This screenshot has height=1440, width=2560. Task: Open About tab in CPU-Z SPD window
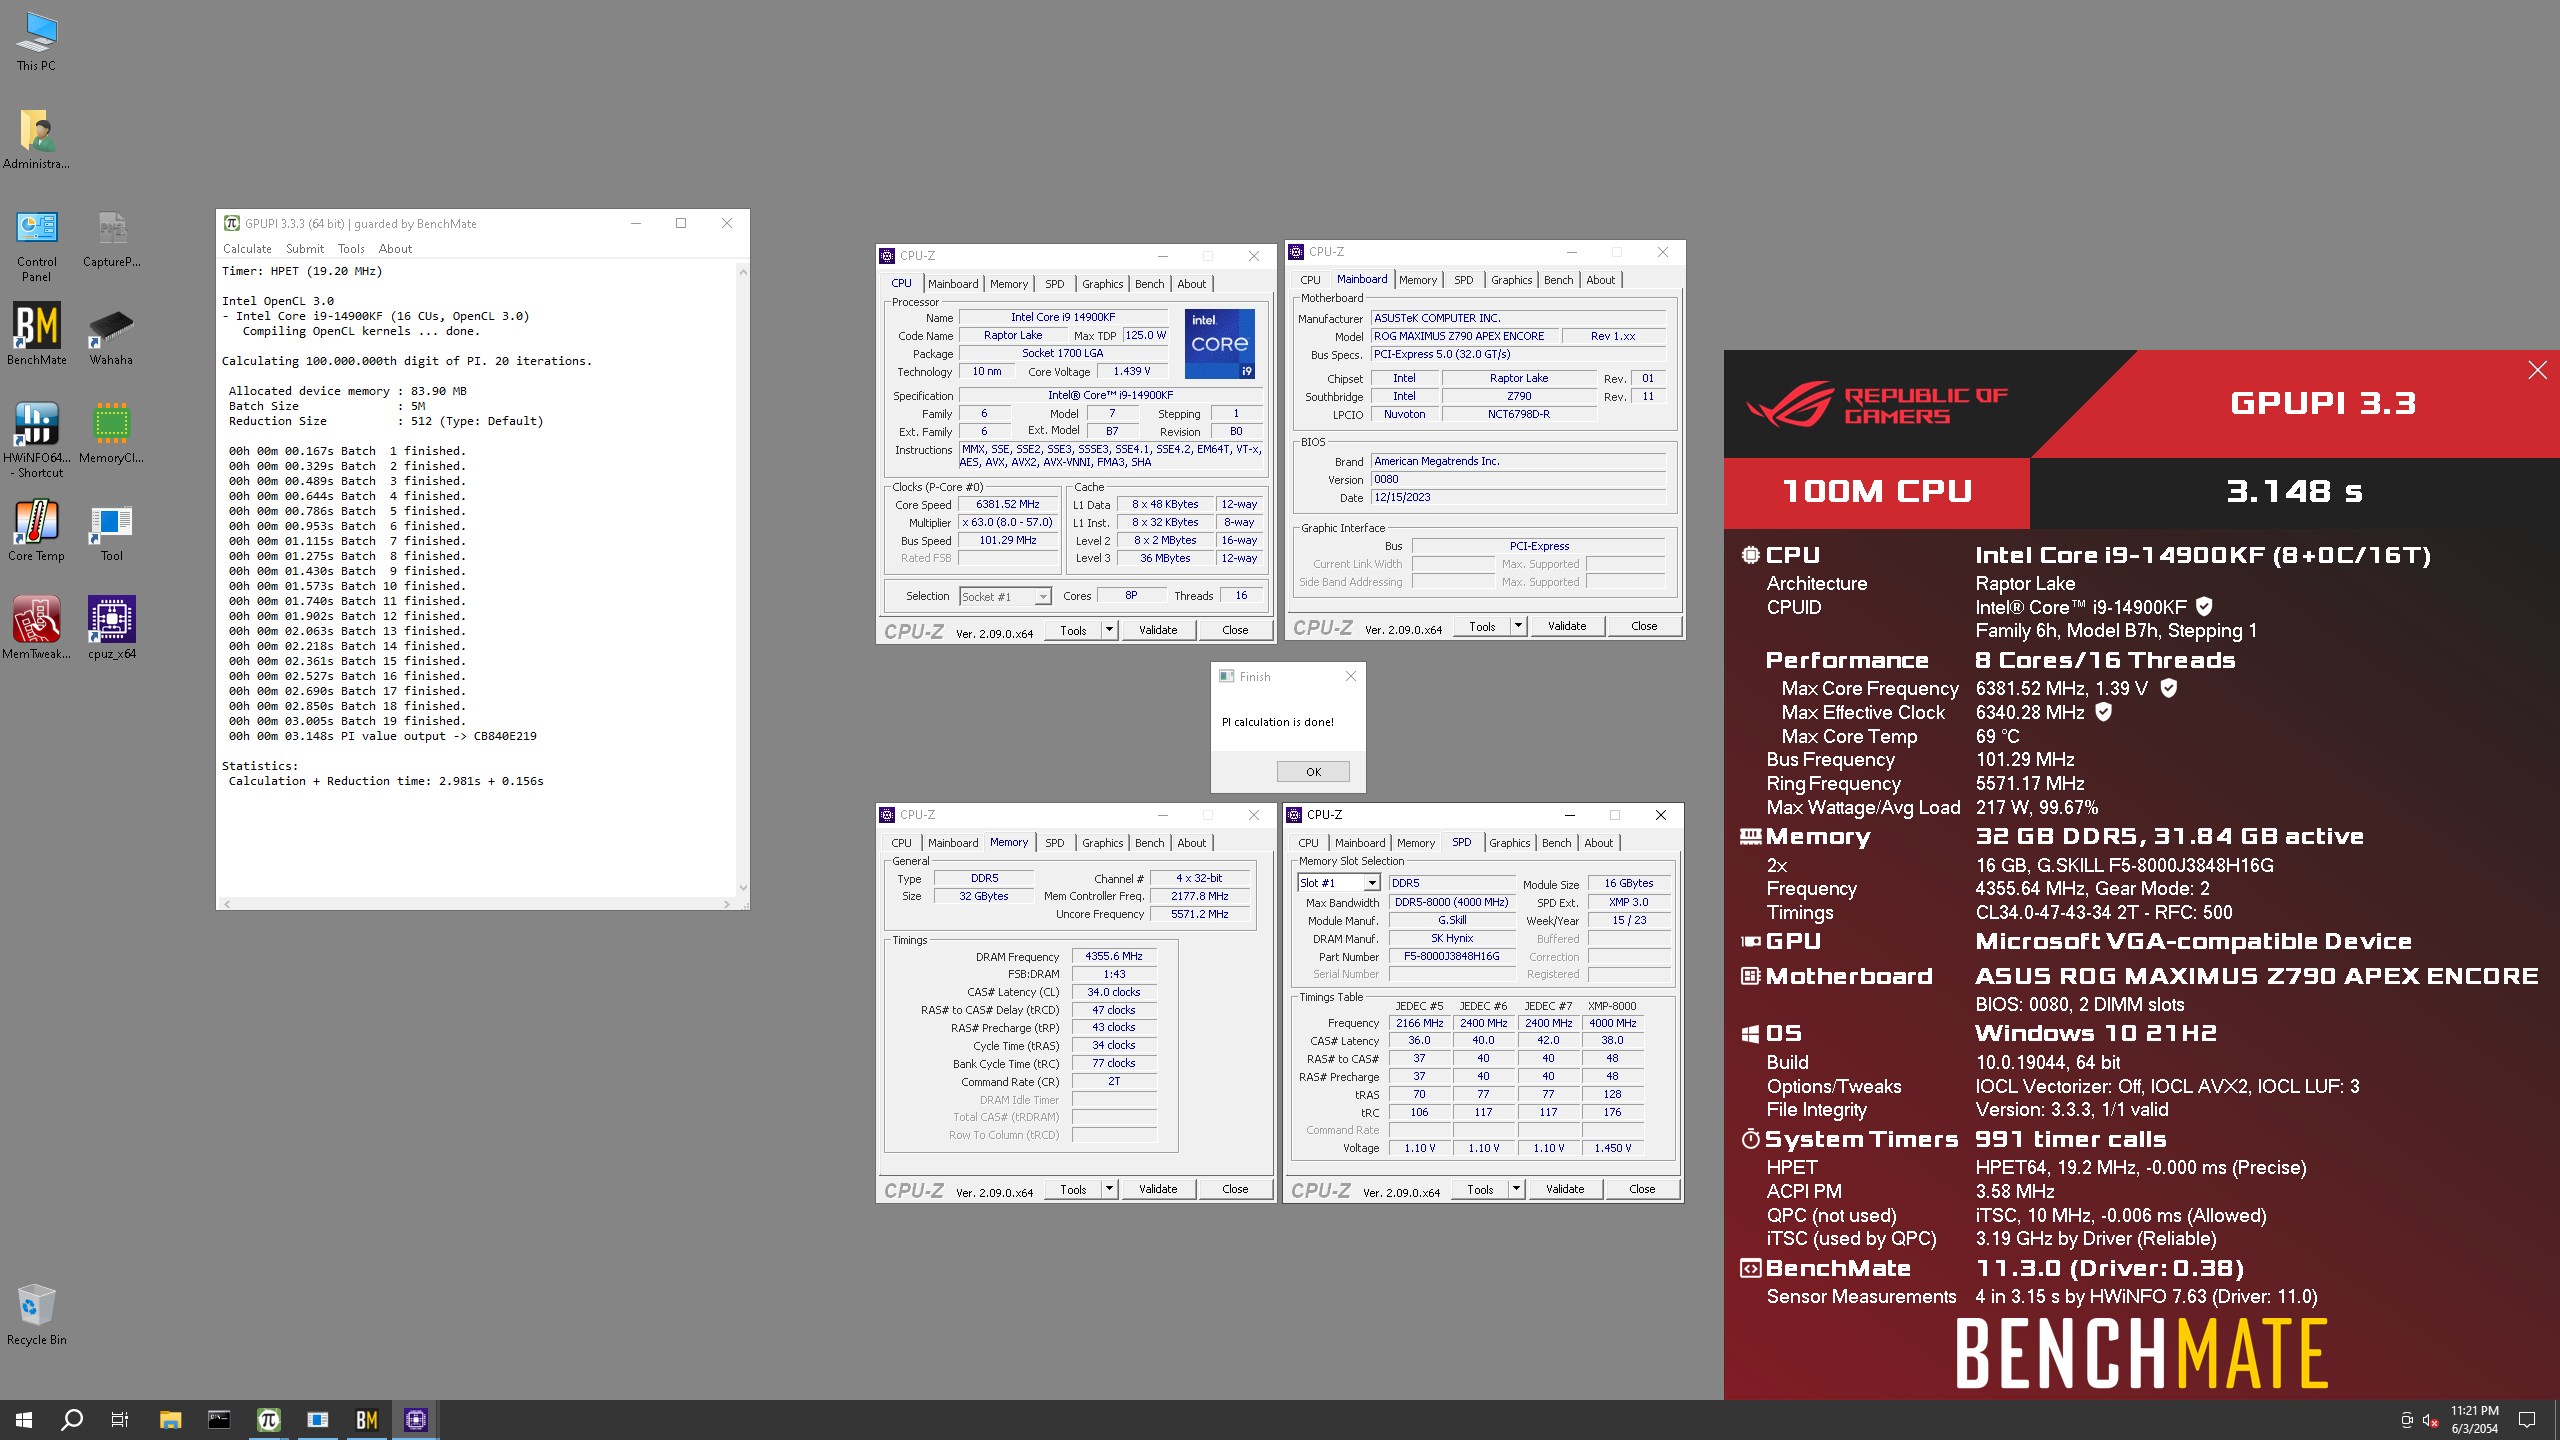click(x=1598, y=843)
